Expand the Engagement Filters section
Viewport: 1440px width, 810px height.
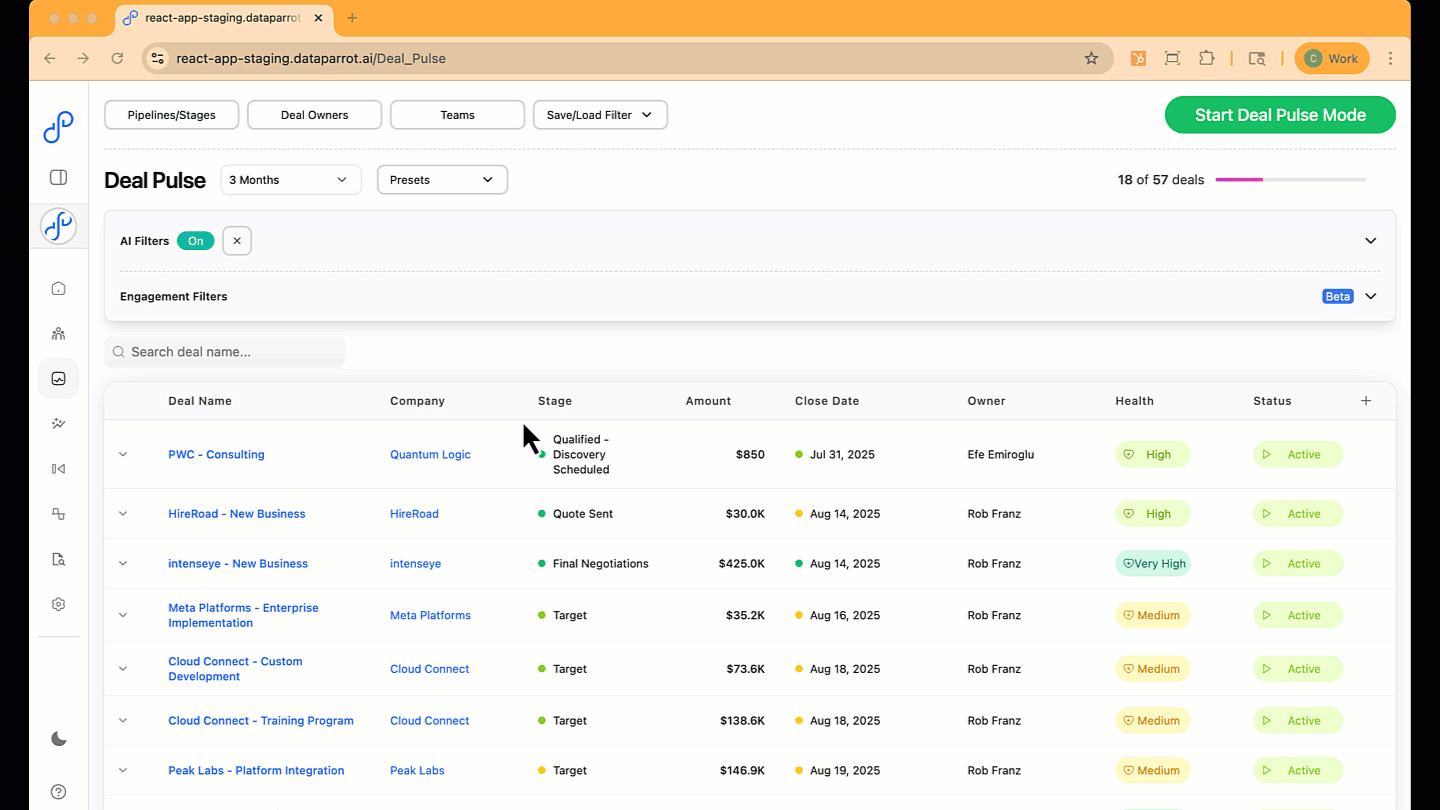[1370, 296]
